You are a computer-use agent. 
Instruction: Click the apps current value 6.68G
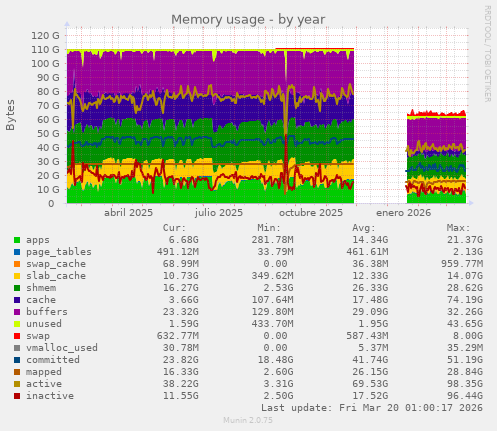(x=183, y=240)
